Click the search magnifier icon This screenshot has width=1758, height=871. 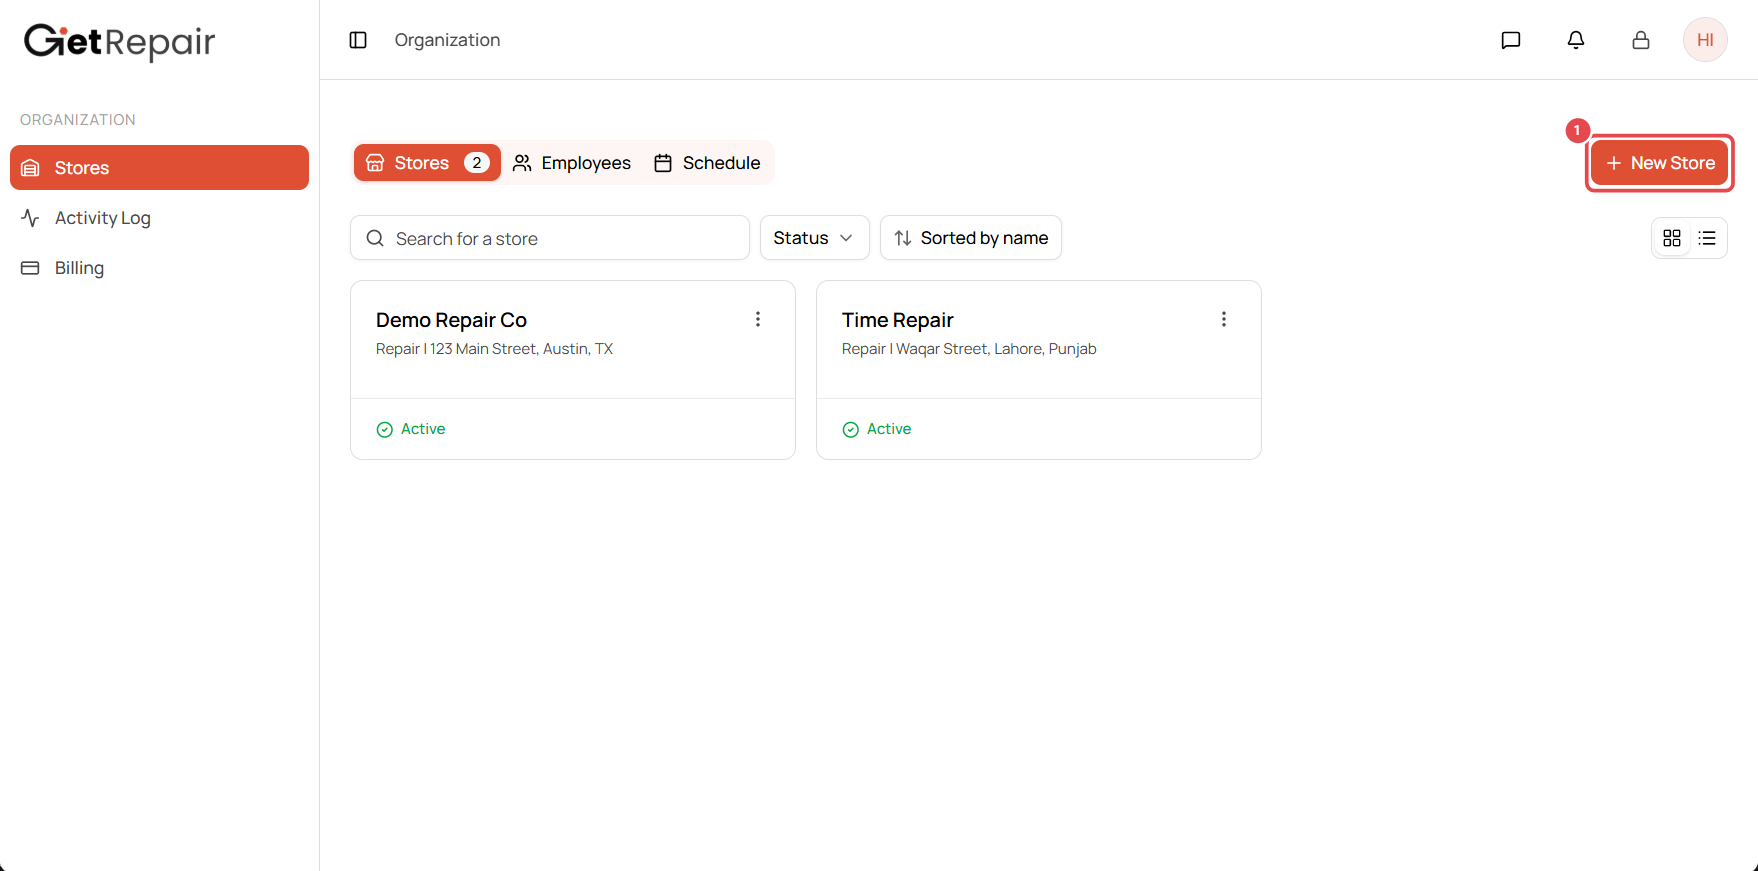[x=375, y=238]
